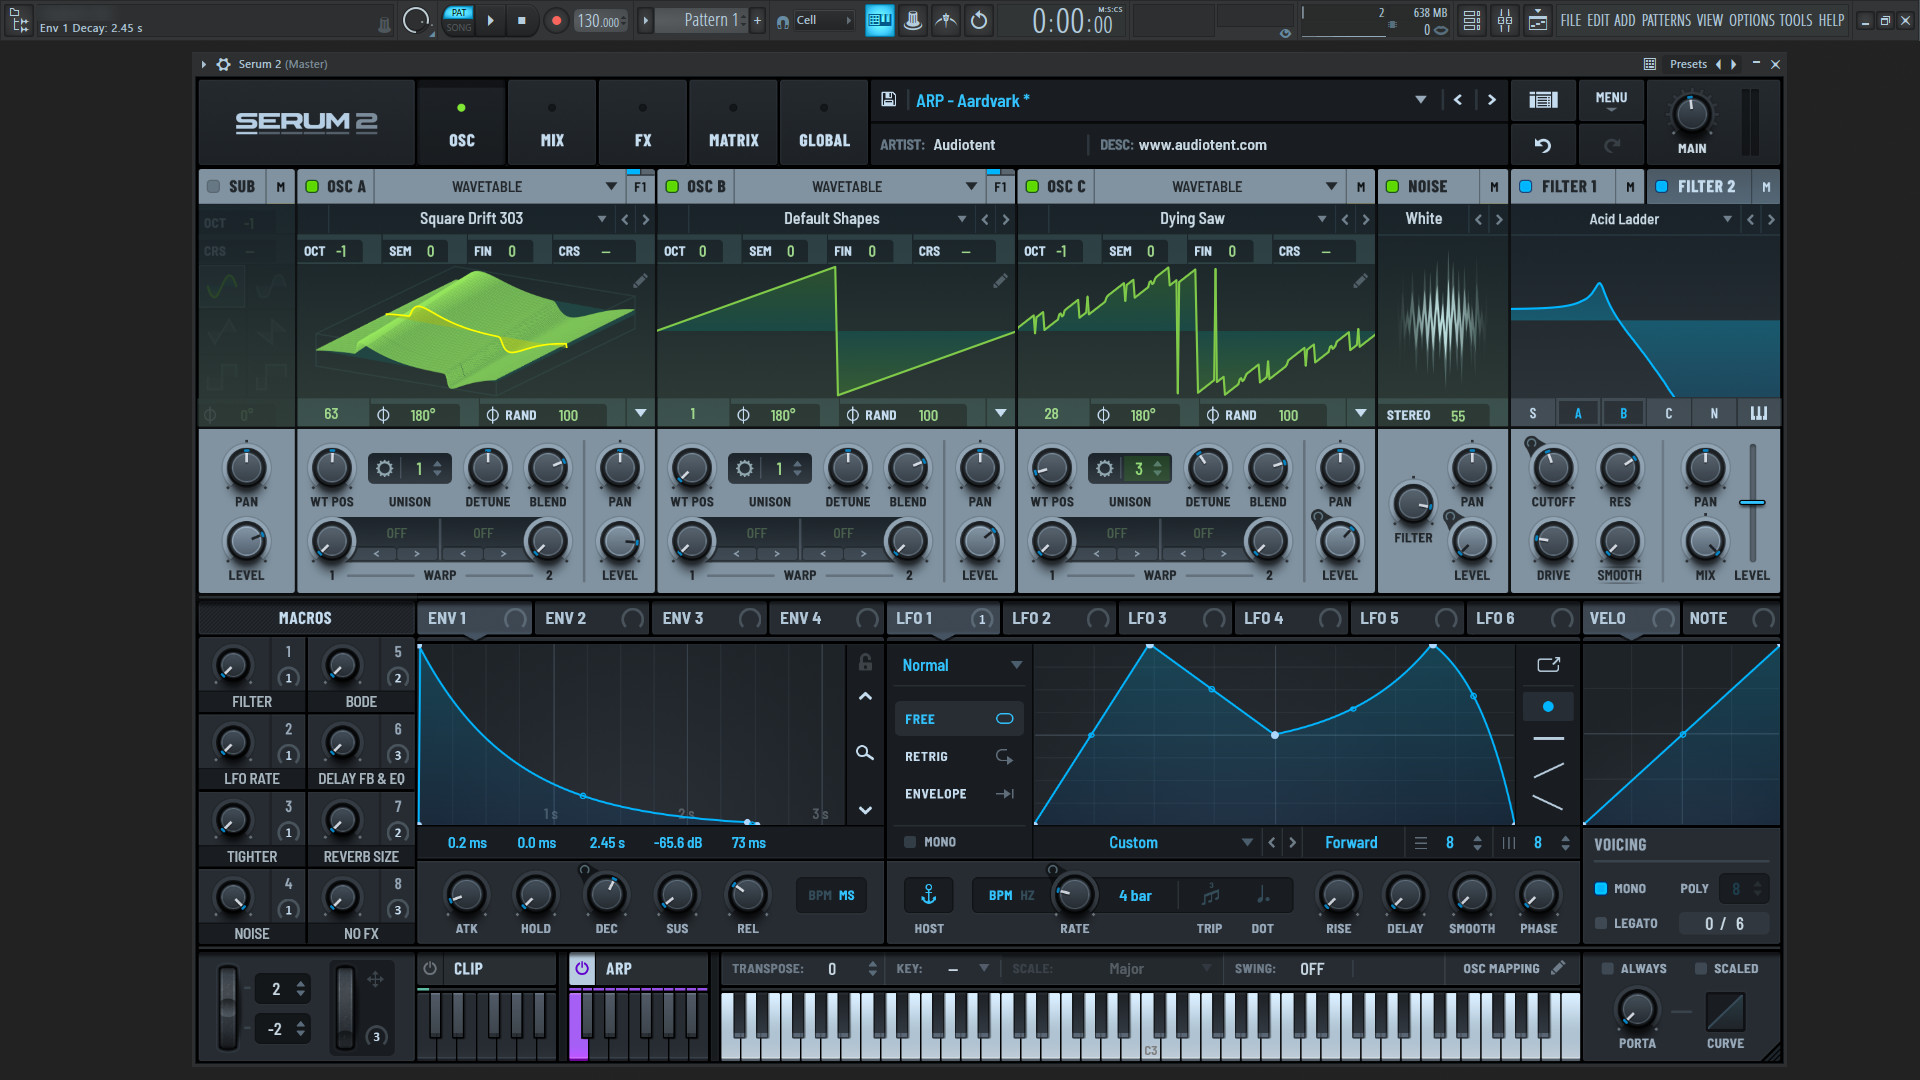Click the pitch bend wheel strip
Viewport: 1920px width, 1080px height.
coord(228,1007)
